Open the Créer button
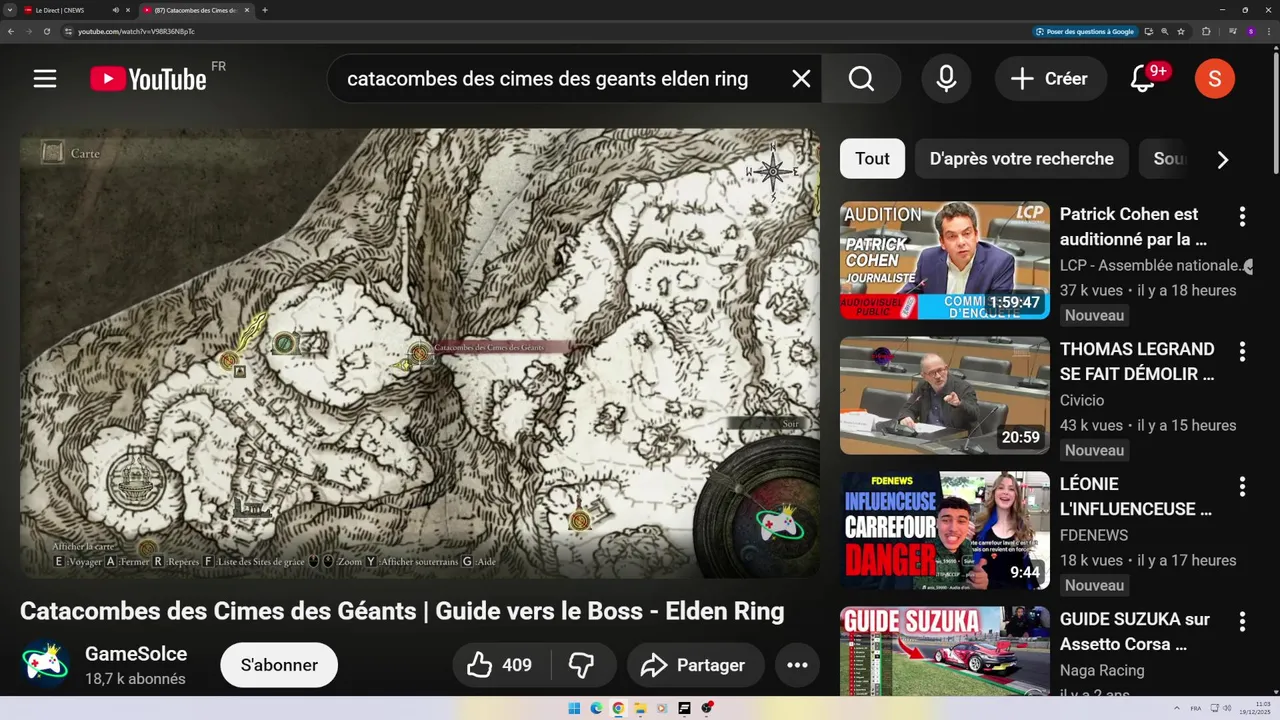This screenshot has height=720, width=1280. [1050, 79]
